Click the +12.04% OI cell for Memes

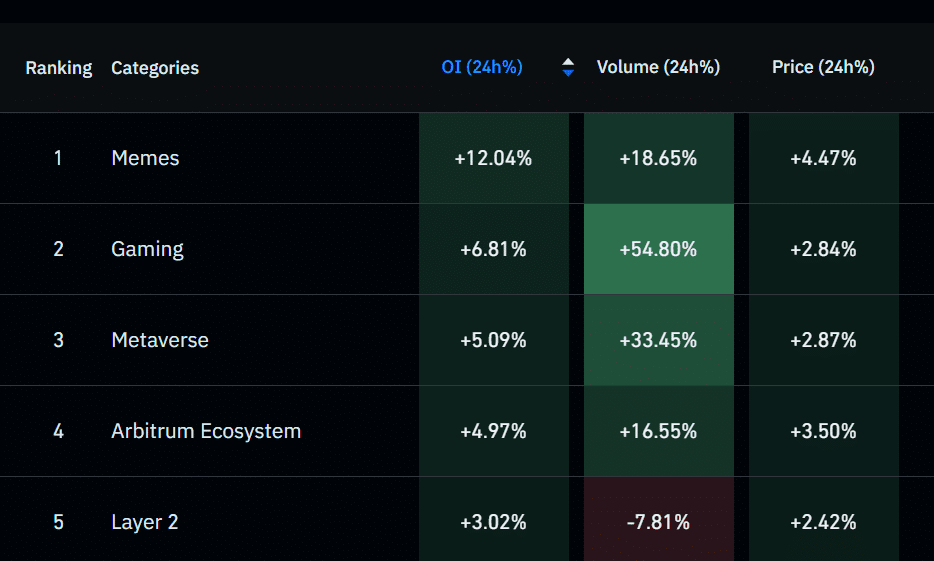pos(493,158)
